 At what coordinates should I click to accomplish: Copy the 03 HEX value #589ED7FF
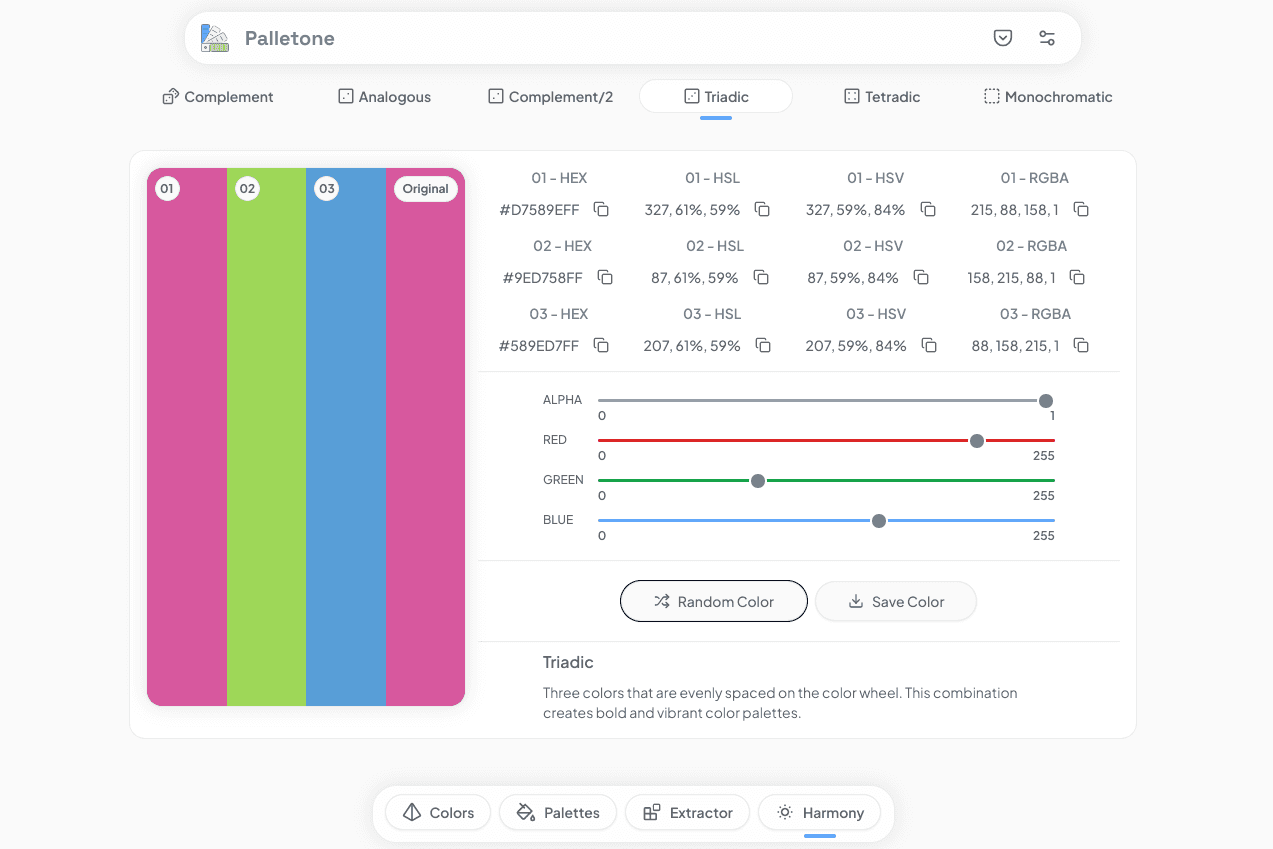tap(601, 346)
